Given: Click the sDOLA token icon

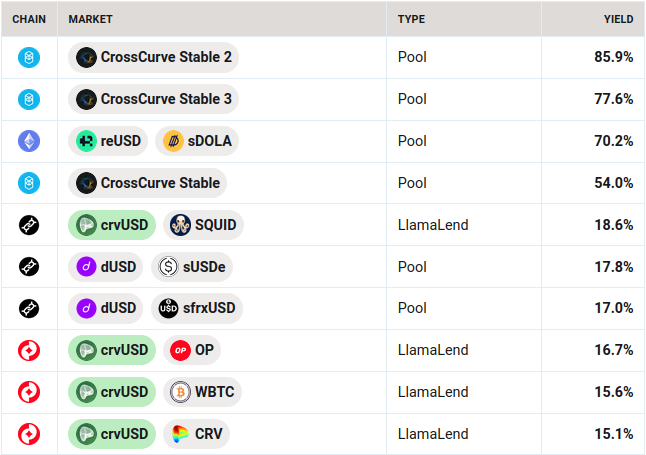Looking at the screenshot, I should [173, 141].
